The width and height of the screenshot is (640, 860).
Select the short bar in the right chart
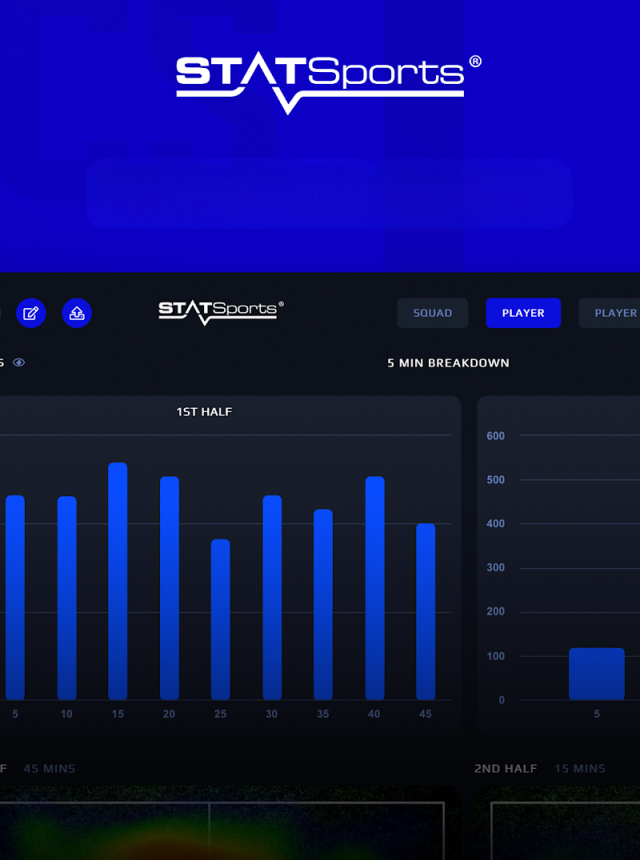click(x=597, y=674)
